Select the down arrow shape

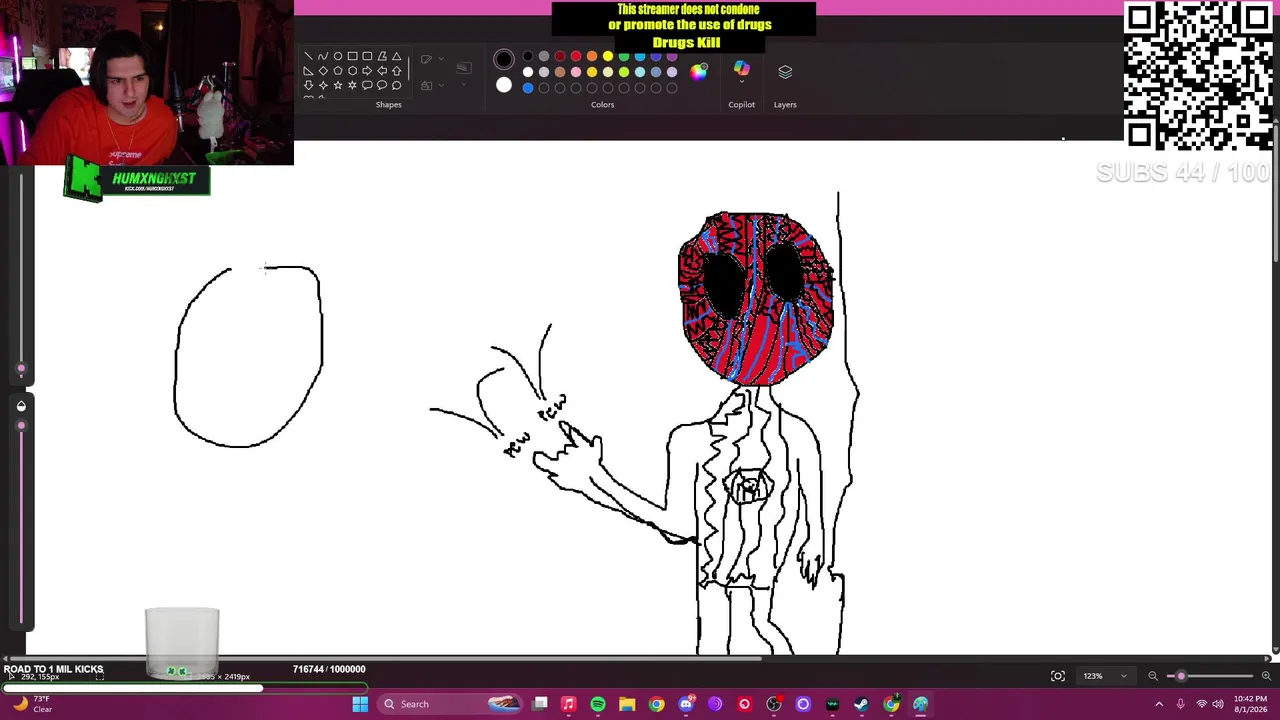coord(308,85)
